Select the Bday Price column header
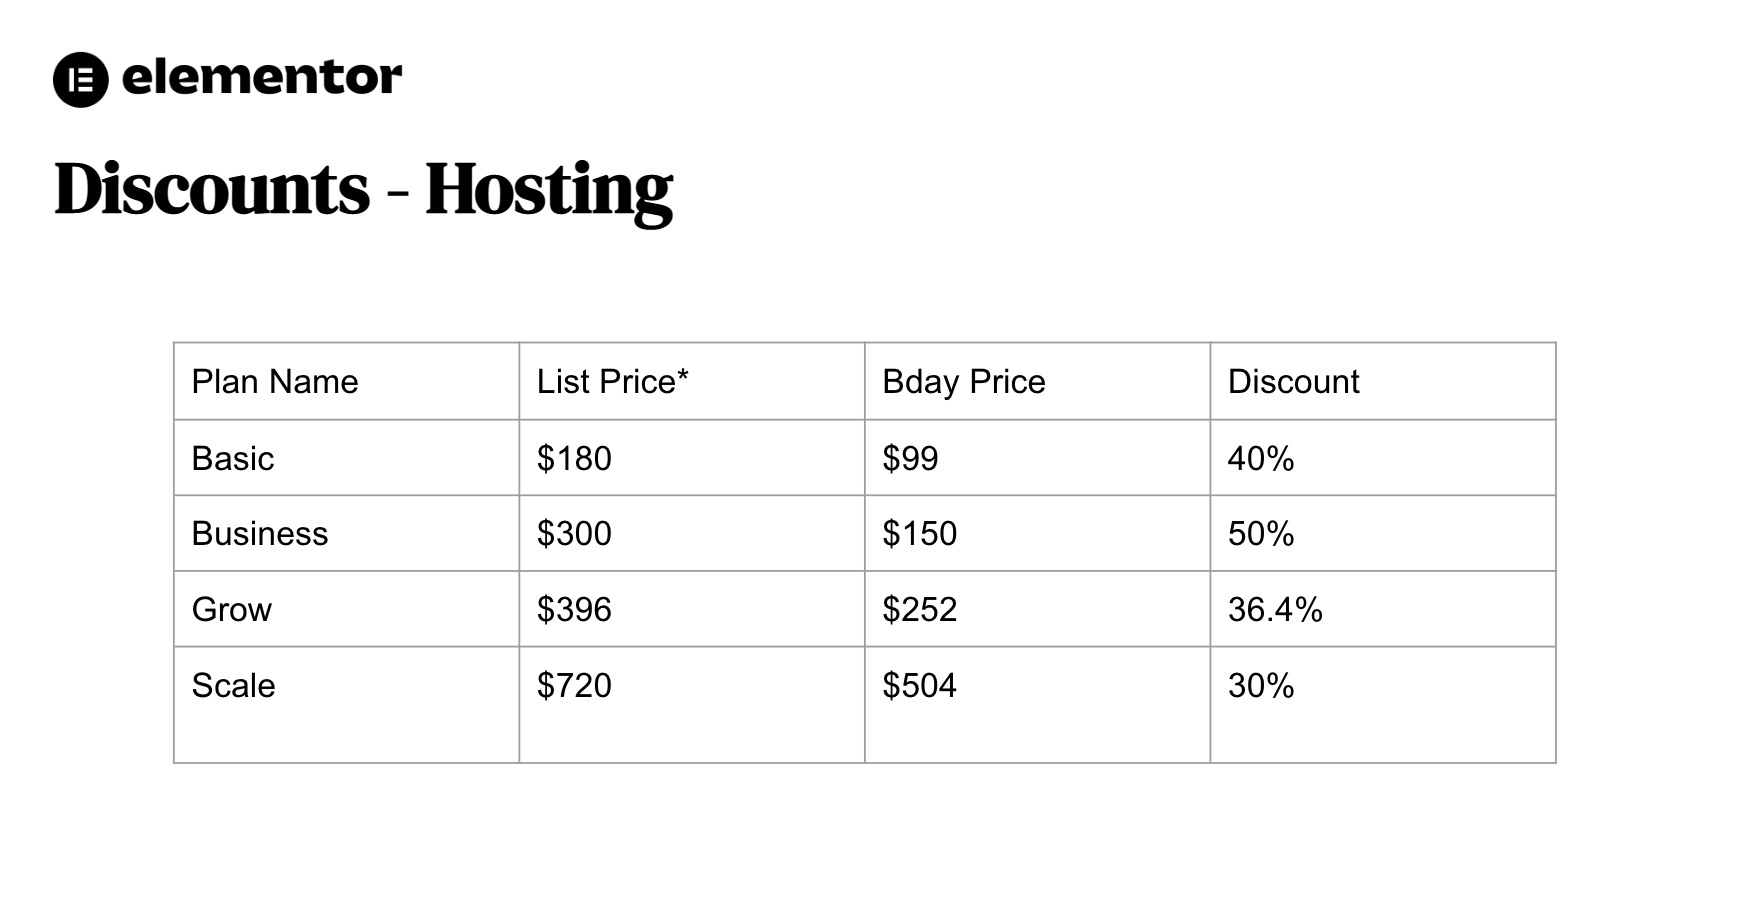Image resolution: width=1738 pixels, height=898 pixels. pyautogui.click(x=1037, y=381)
